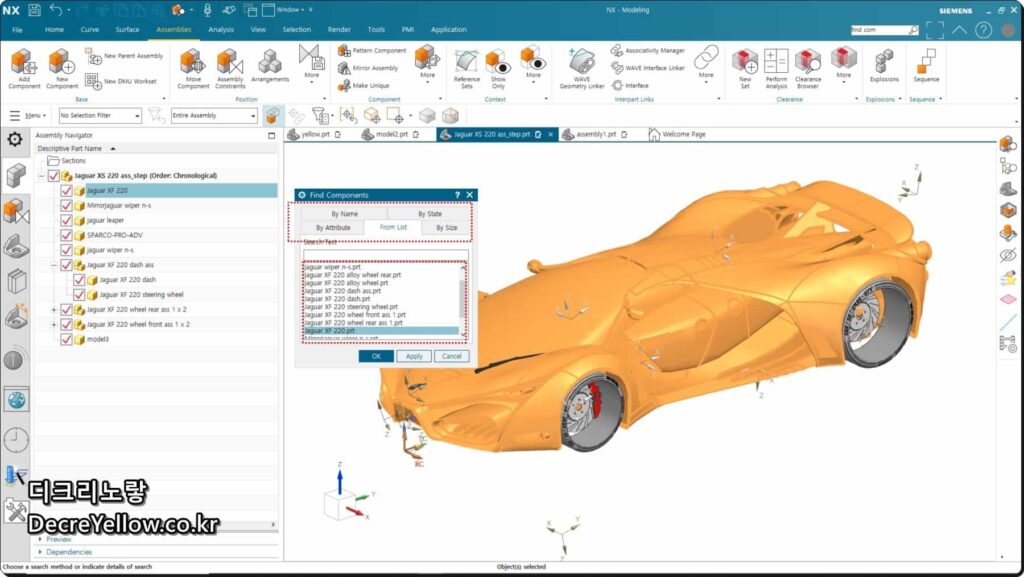Click Pattern Component
The height and width of the screenshot is (577, 1024).
[372, 50]
